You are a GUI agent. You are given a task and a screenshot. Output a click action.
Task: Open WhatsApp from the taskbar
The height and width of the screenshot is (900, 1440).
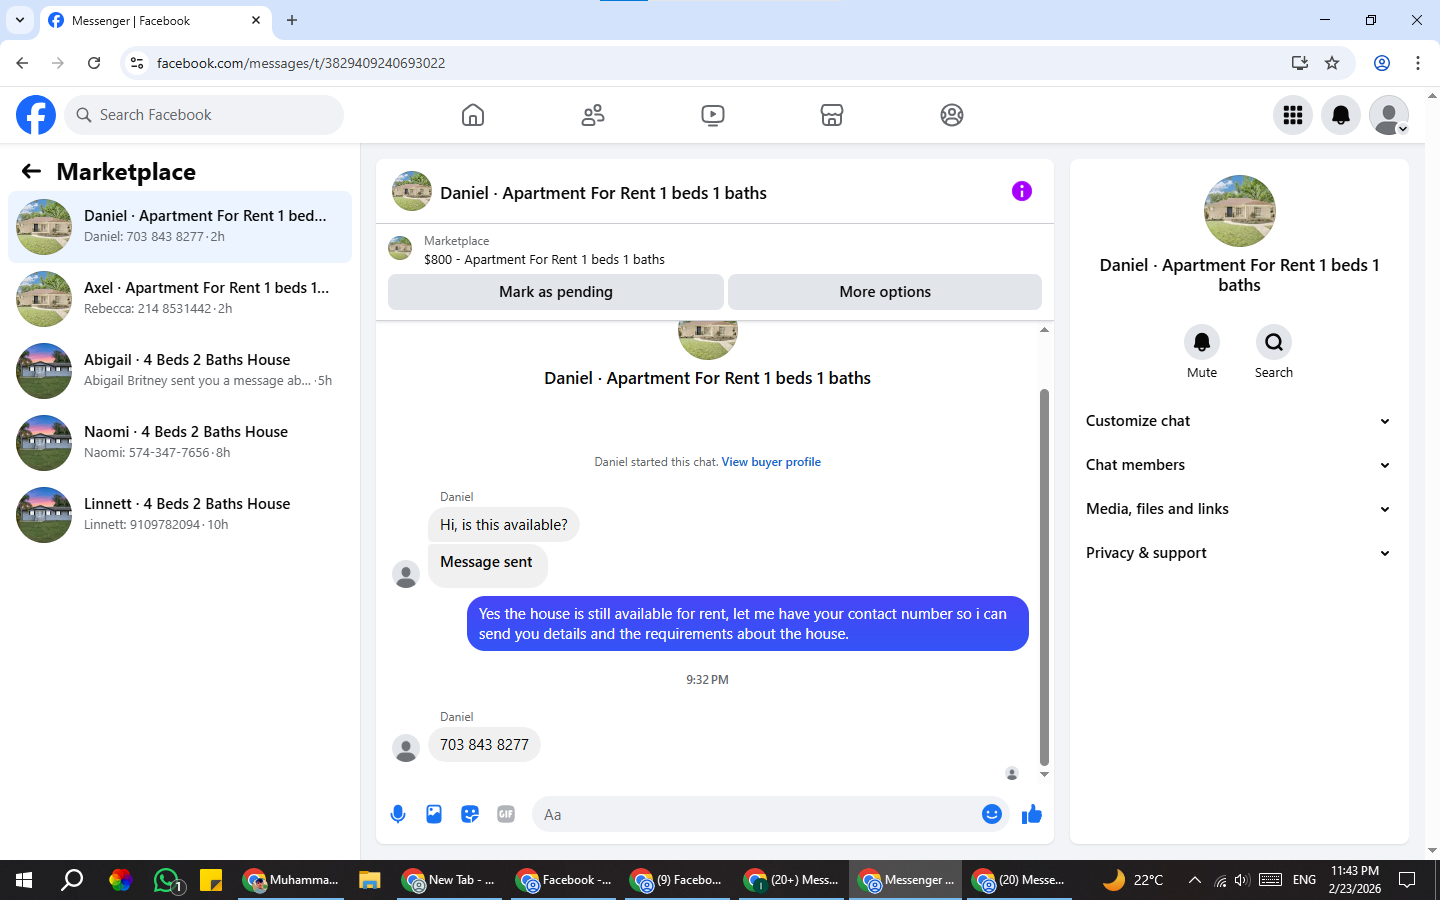168,880
